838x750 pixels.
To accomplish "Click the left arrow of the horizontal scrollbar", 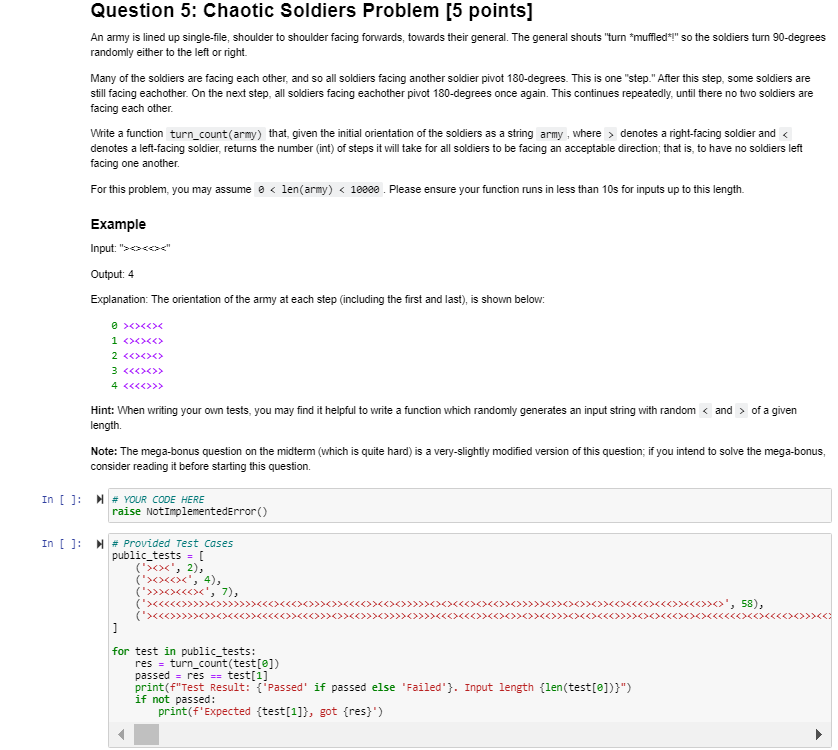I will coord(121,735).
